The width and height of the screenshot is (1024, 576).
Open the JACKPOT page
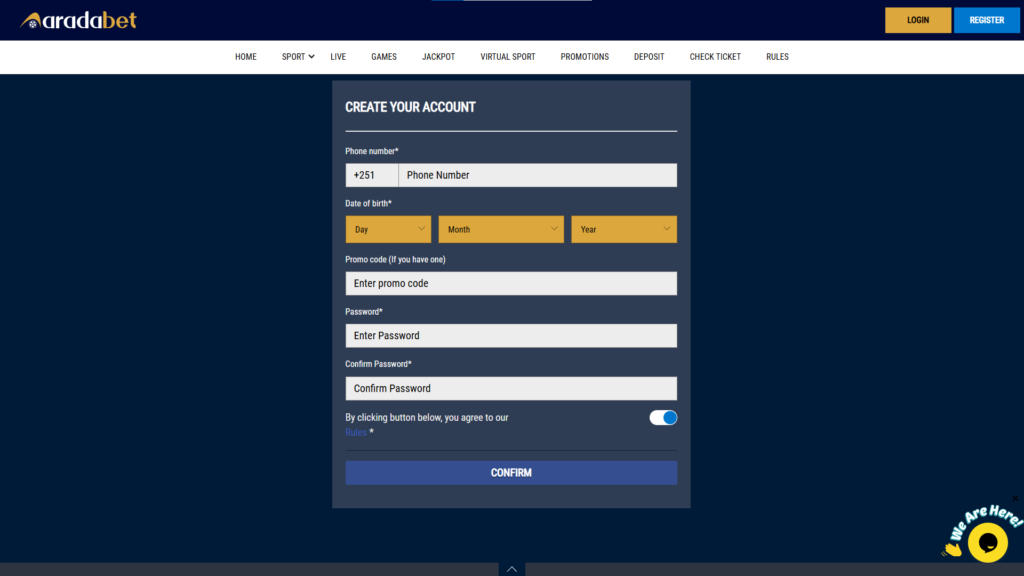[x=438, y=57]
